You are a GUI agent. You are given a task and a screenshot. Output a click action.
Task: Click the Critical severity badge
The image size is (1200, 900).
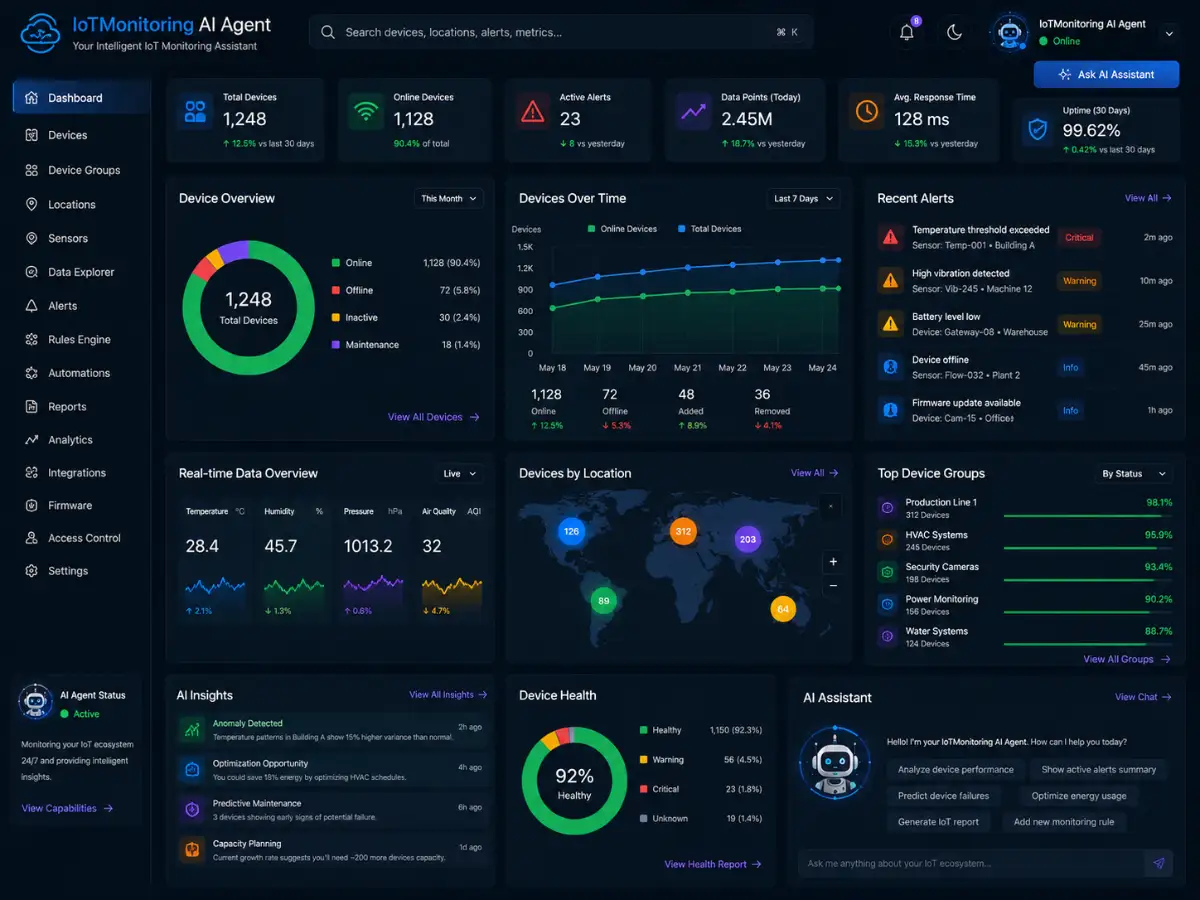pos(1079,238)
